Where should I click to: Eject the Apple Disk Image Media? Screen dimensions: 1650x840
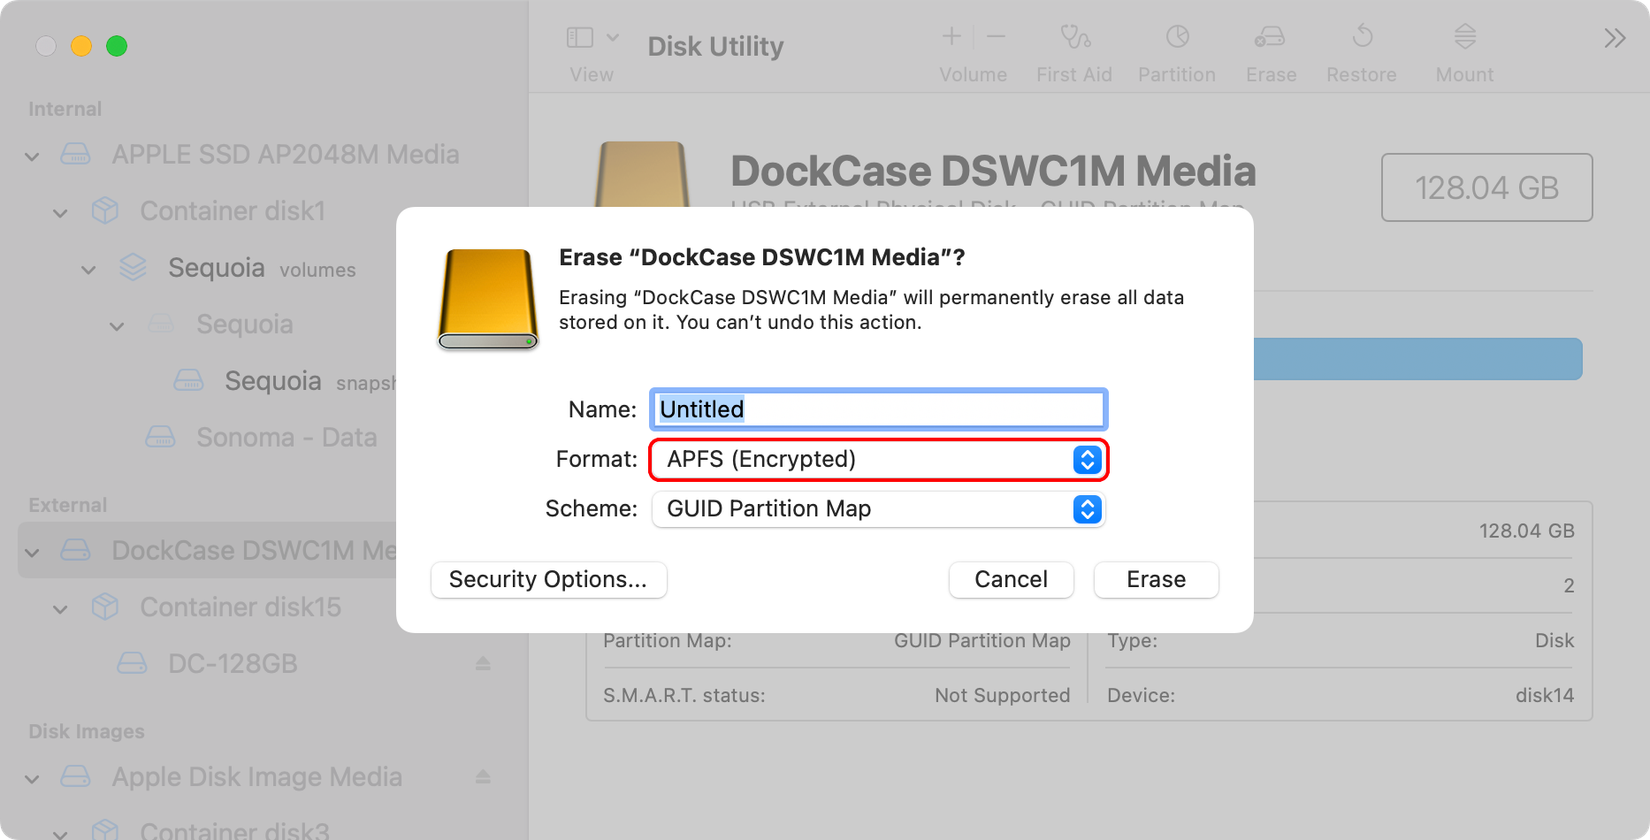pyautogui.click(x=484, y=777)
